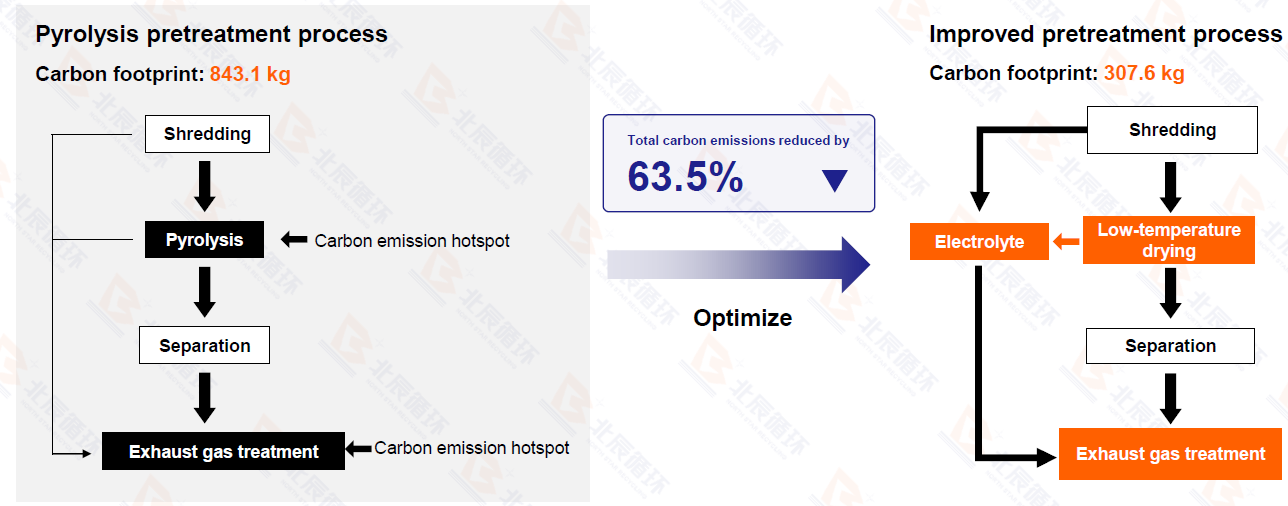Click the Optimize label under the arrow
1288x506 pixels.
coord(742,318)
